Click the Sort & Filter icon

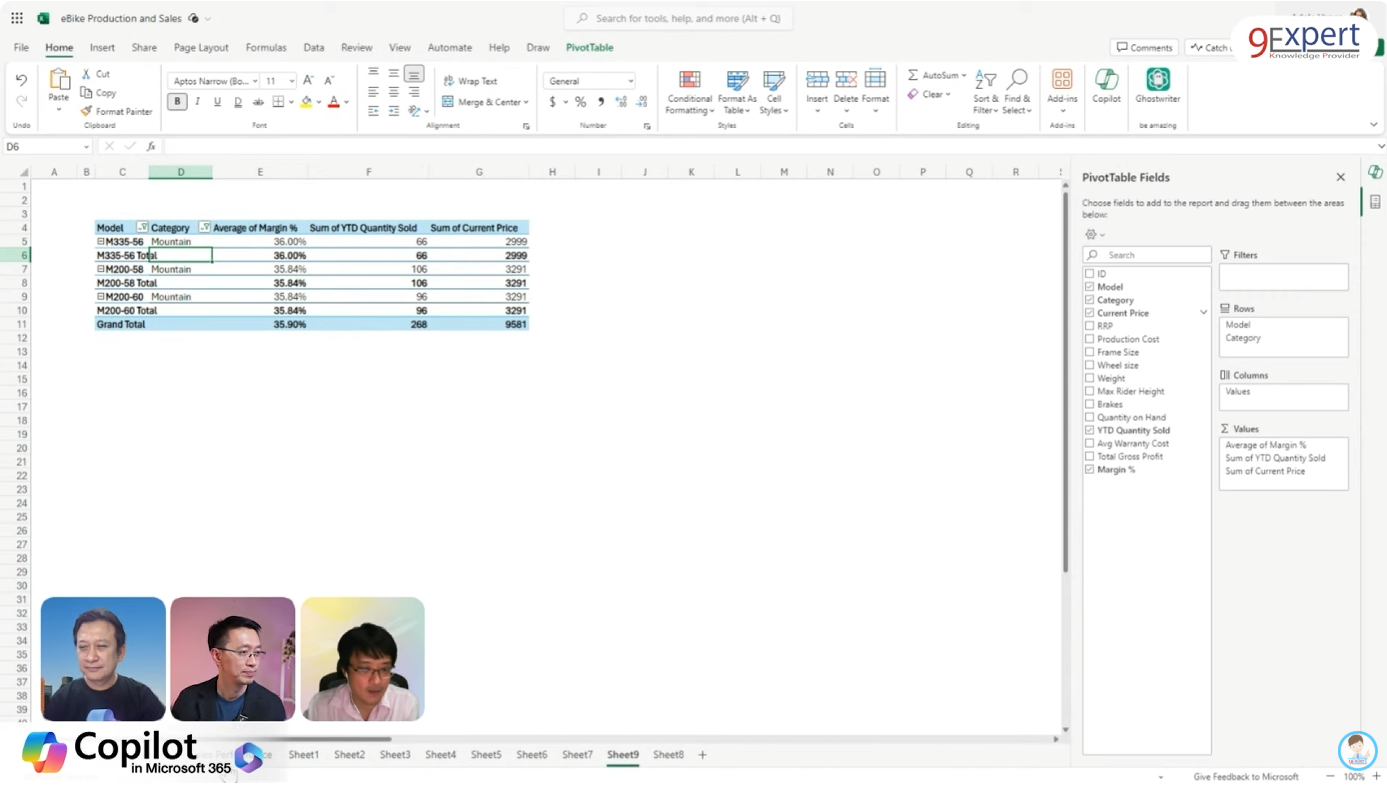pyautogui.click(x=985, y=82)
